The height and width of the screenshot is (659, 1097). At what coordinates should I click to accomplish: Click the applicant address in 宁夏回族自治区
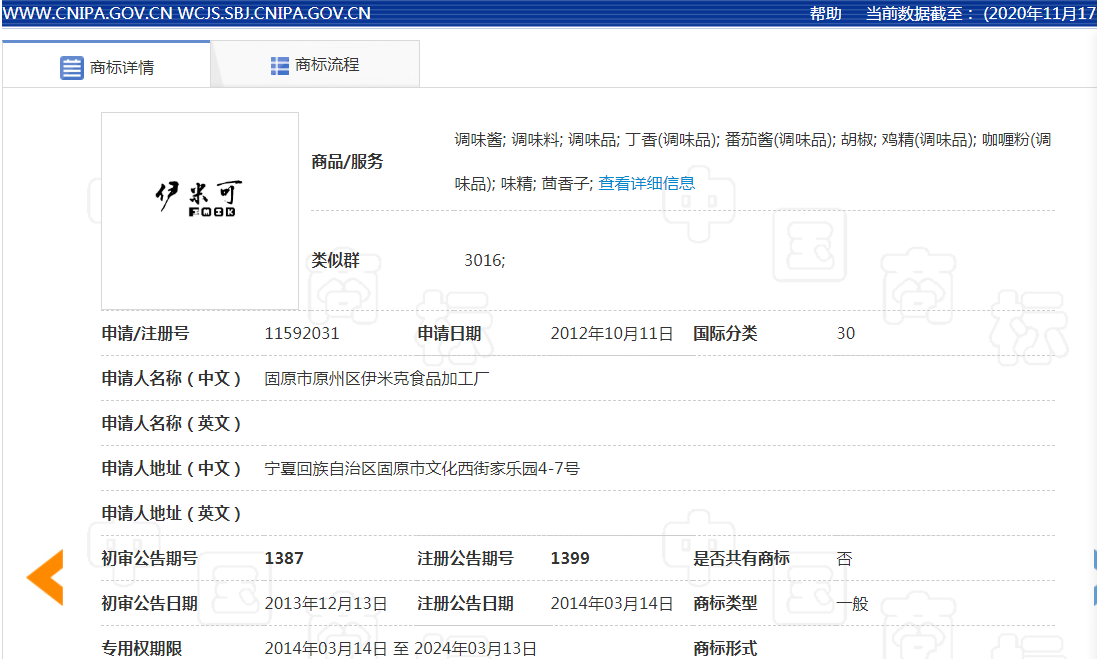(422, 468)
